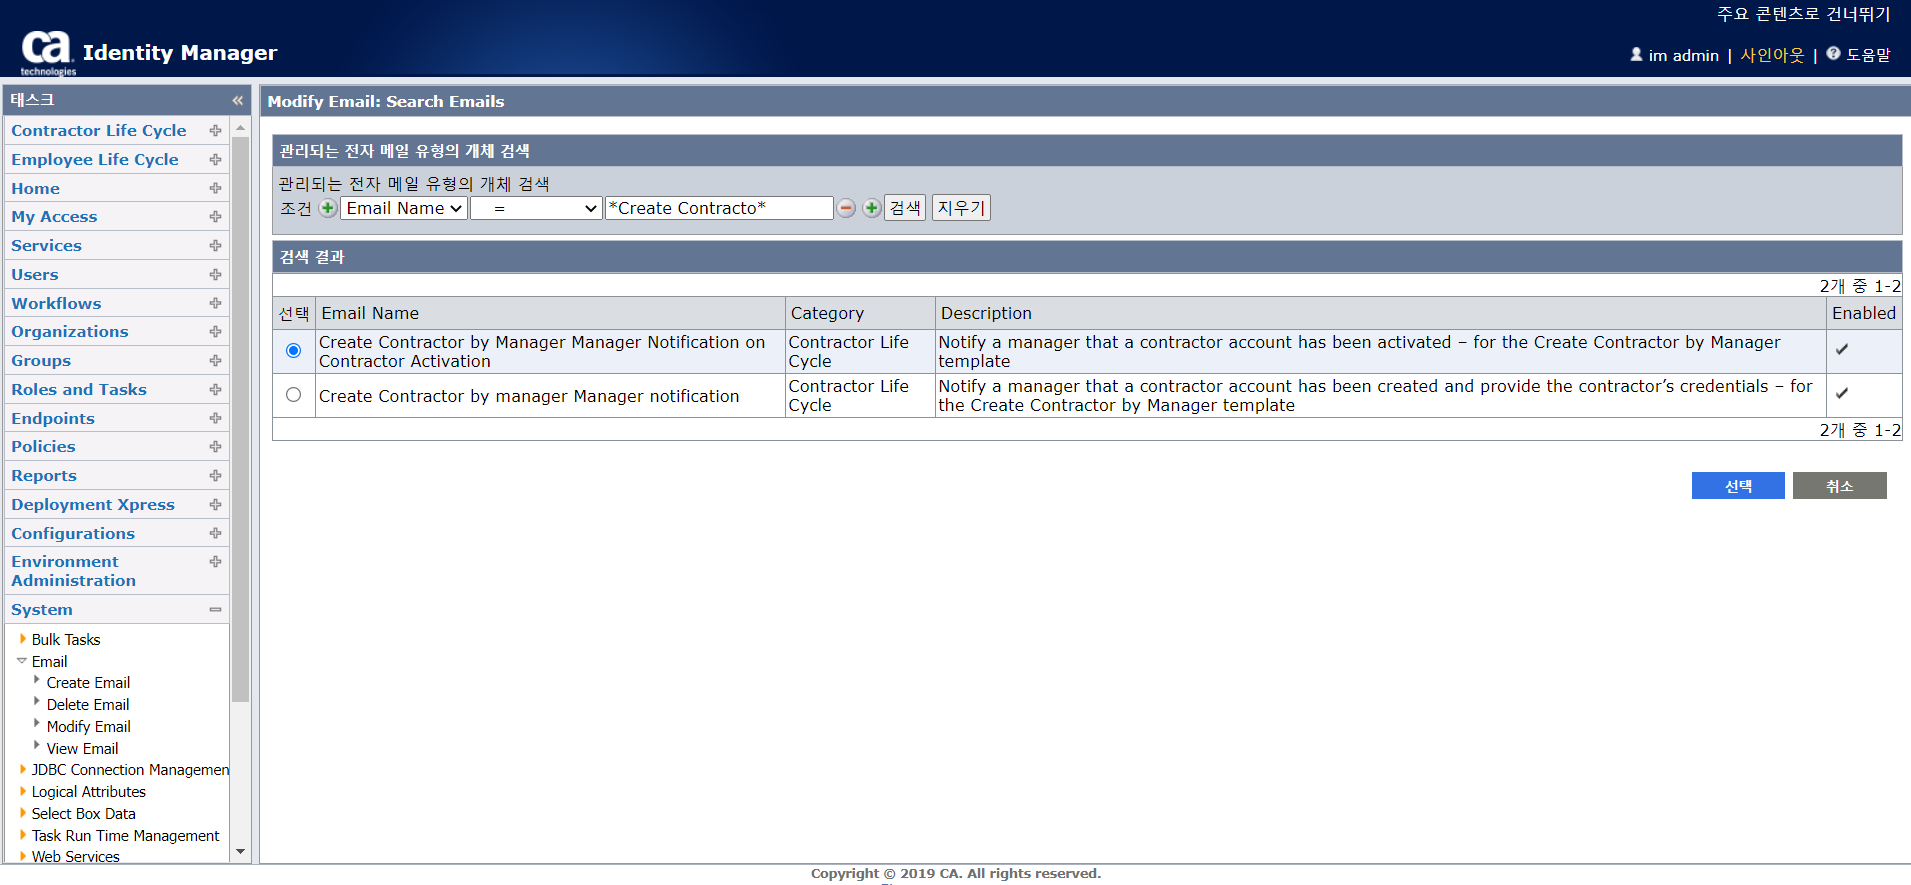Add a condition with green plus beside 조건
The width and height of the screenshot is (1911, 885).
tap(327, 208)
